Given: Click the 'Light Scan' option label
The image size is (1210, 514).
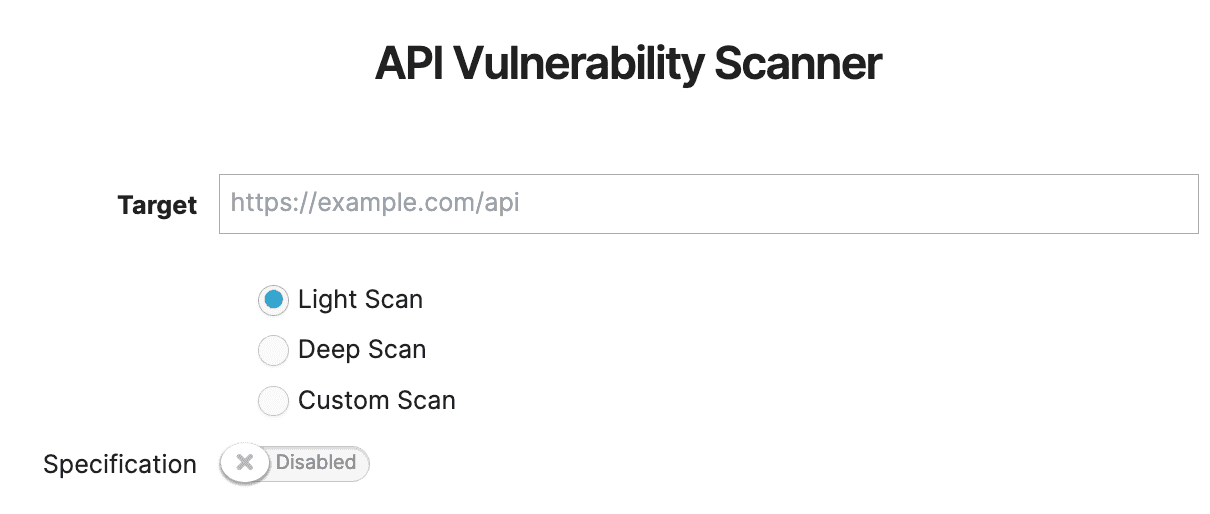Looking at the screenshot, I should pyautogui.click(x=360, y=299).
